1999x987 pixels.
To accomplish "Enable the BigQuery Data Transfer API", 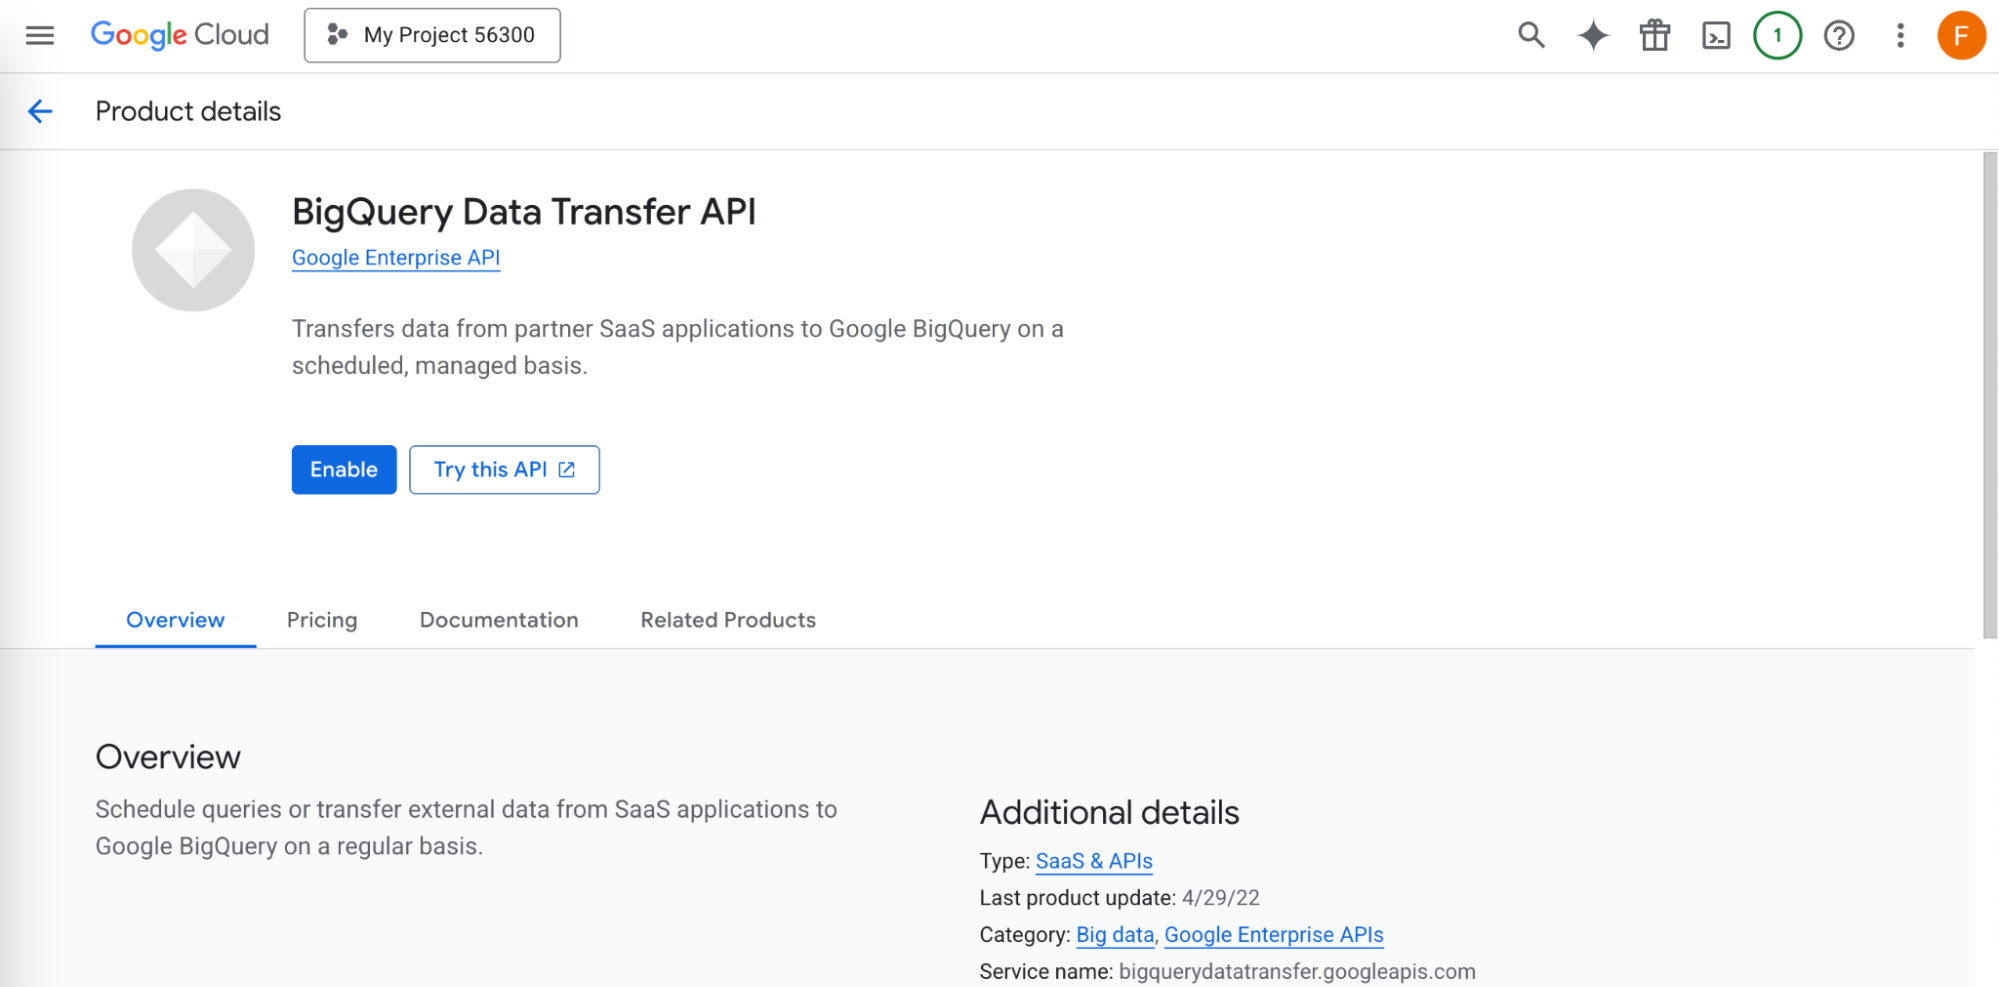I will 344,470.
